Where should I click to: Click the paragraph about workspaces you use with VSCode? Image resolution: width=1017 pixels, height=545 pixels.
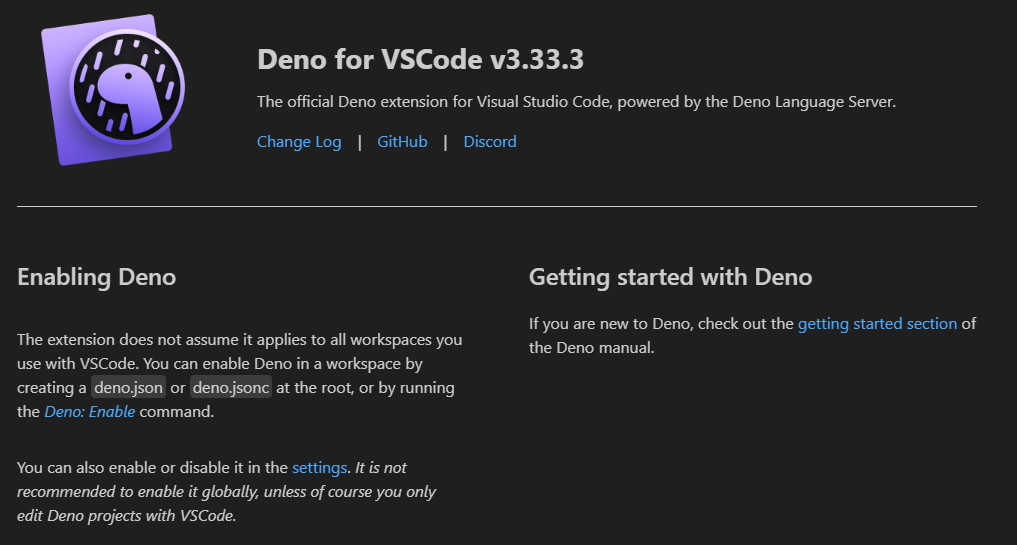pos(239,376)
